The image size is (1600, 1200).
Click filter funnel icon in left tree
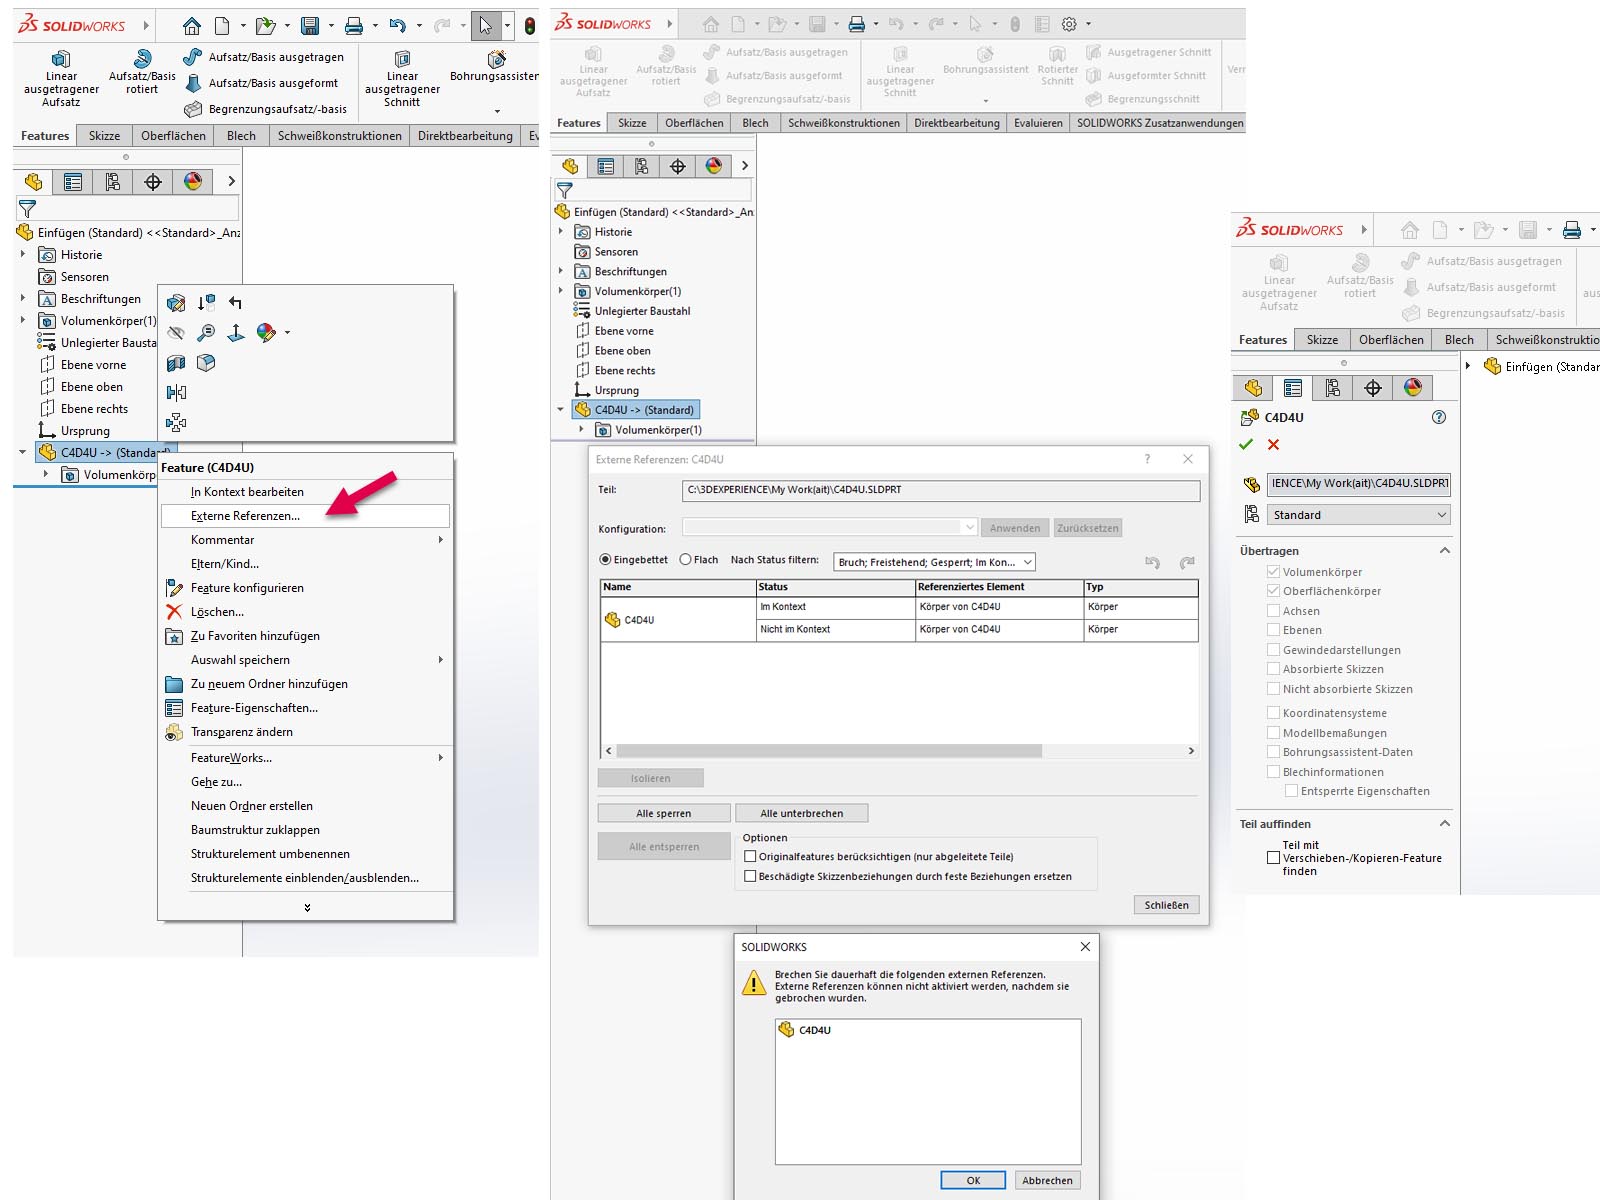tap(28, 208)
